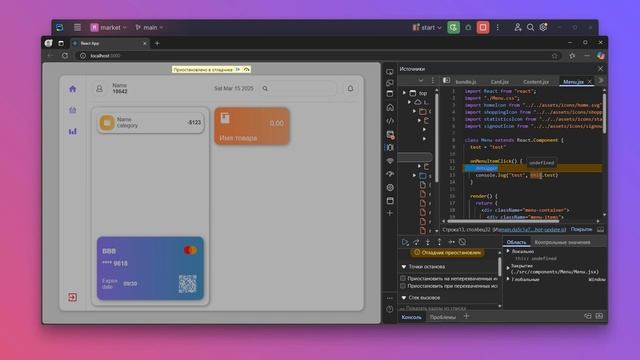Collapse the call stack section
640x360 pixels.
[x=404, y=298]
